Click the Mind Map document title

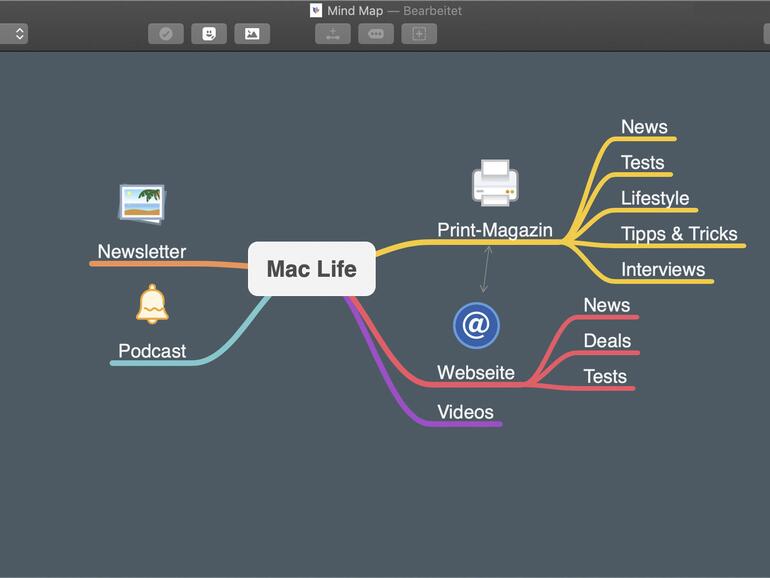coord(355,11)
